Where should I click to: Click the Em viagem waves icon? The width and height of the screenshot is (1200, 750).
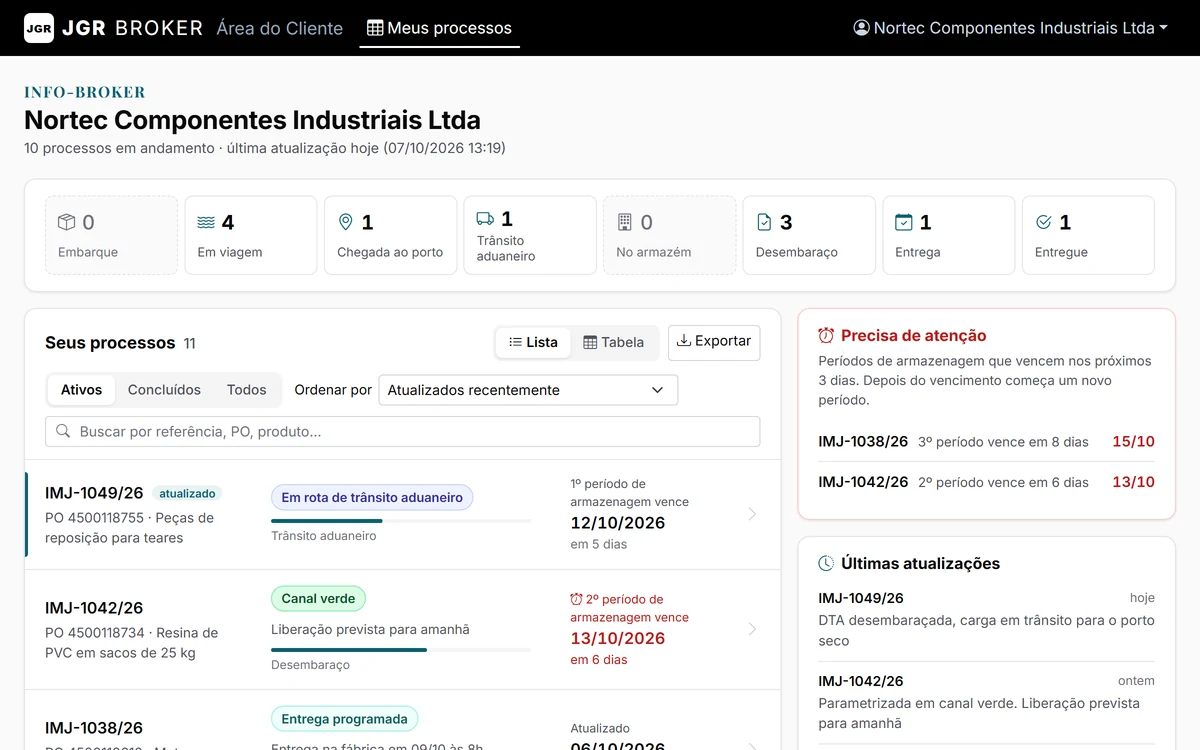(206, 222)
